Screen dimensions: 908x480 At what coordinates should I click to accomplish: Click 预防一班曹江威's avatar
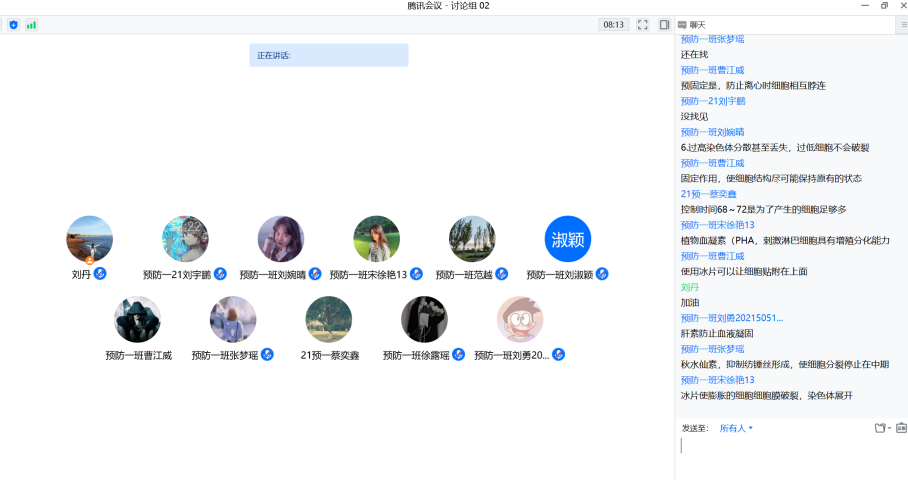[x=137, y=319]
